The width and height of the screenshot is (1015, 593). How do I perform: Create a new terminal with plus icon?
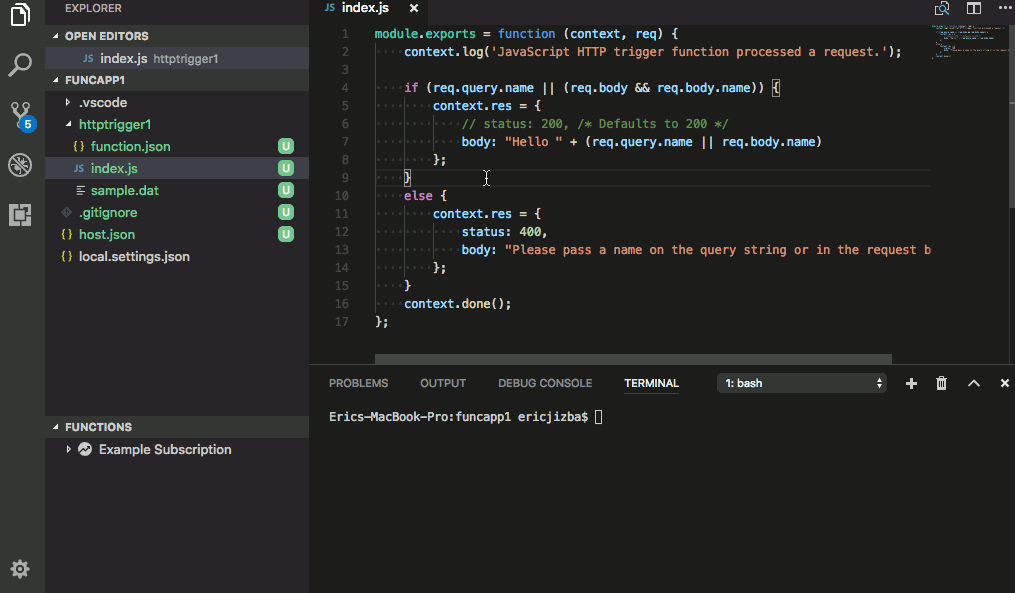point(911,383)
